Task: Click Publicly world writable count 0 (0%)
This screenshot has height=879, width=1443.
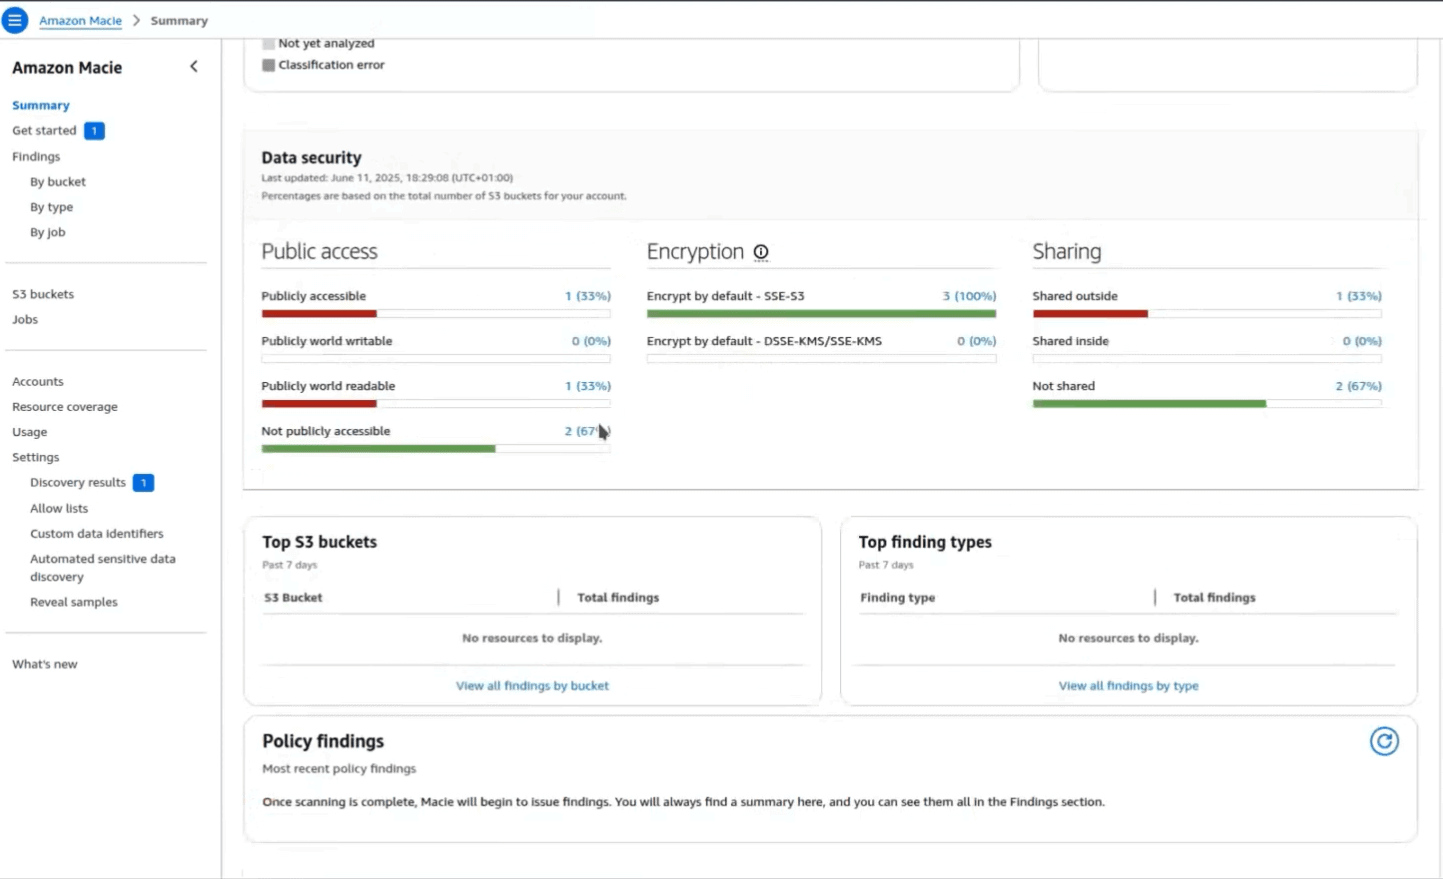Action: pyautogui.click(x=591, y=341)
